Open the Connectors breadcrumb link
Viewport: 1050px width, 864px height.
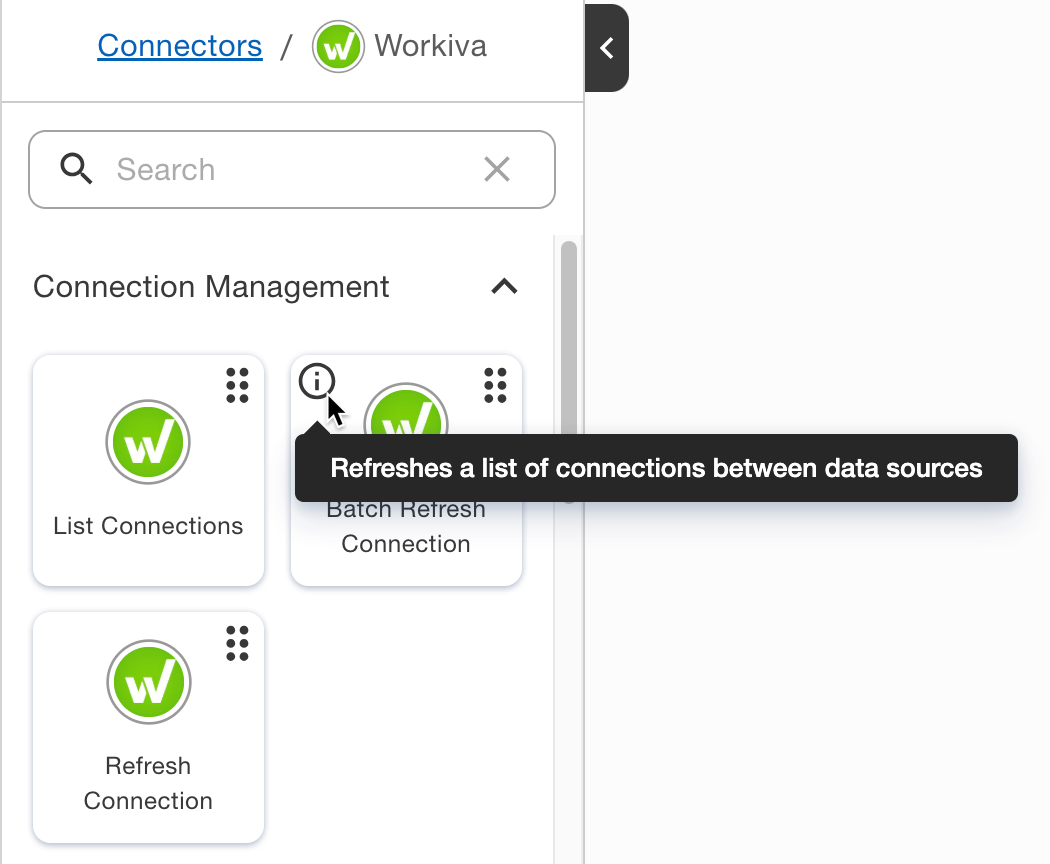(179, 46)
